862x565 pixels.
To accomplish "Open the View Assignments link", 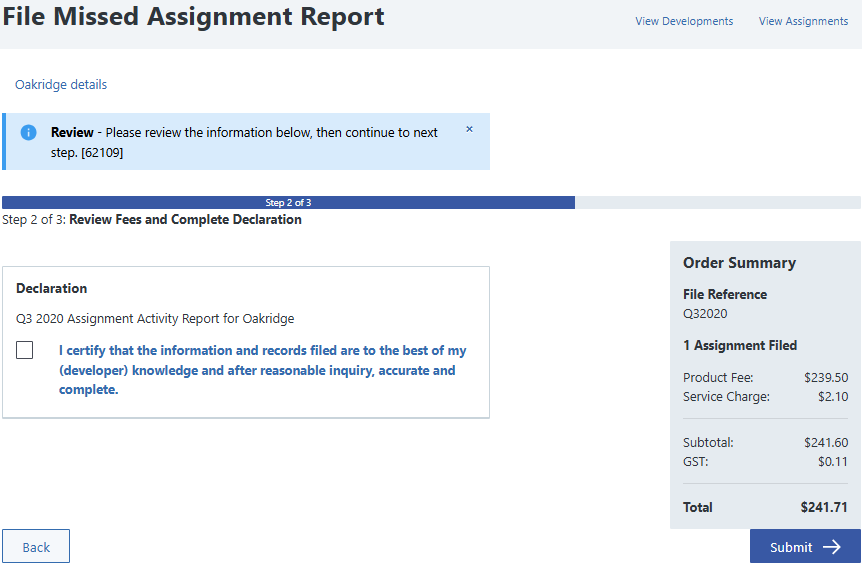I will (x=803, y=21).
